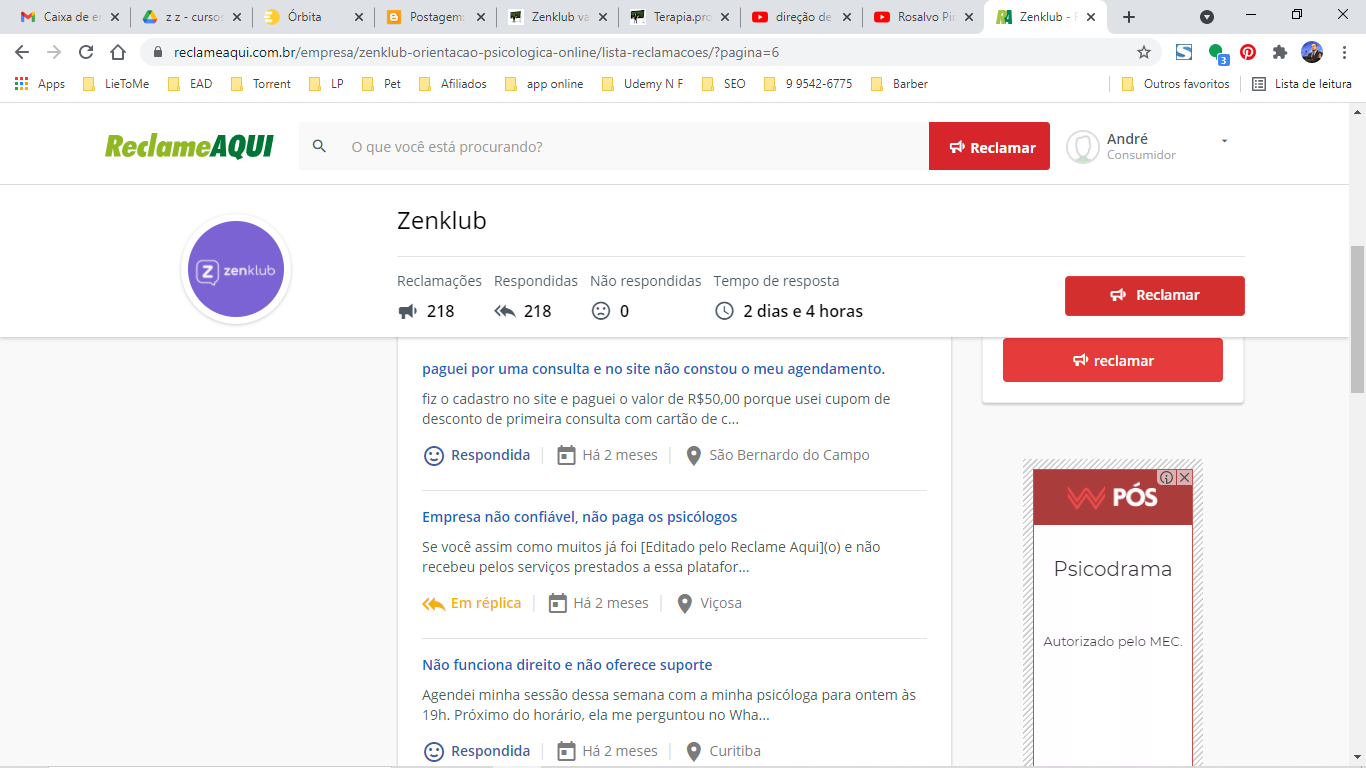Image resolution: width=1366 pixels, height=768 pixels.
Task: Open the Extensions puzzle icon
Action: (x=1280, y=52)
